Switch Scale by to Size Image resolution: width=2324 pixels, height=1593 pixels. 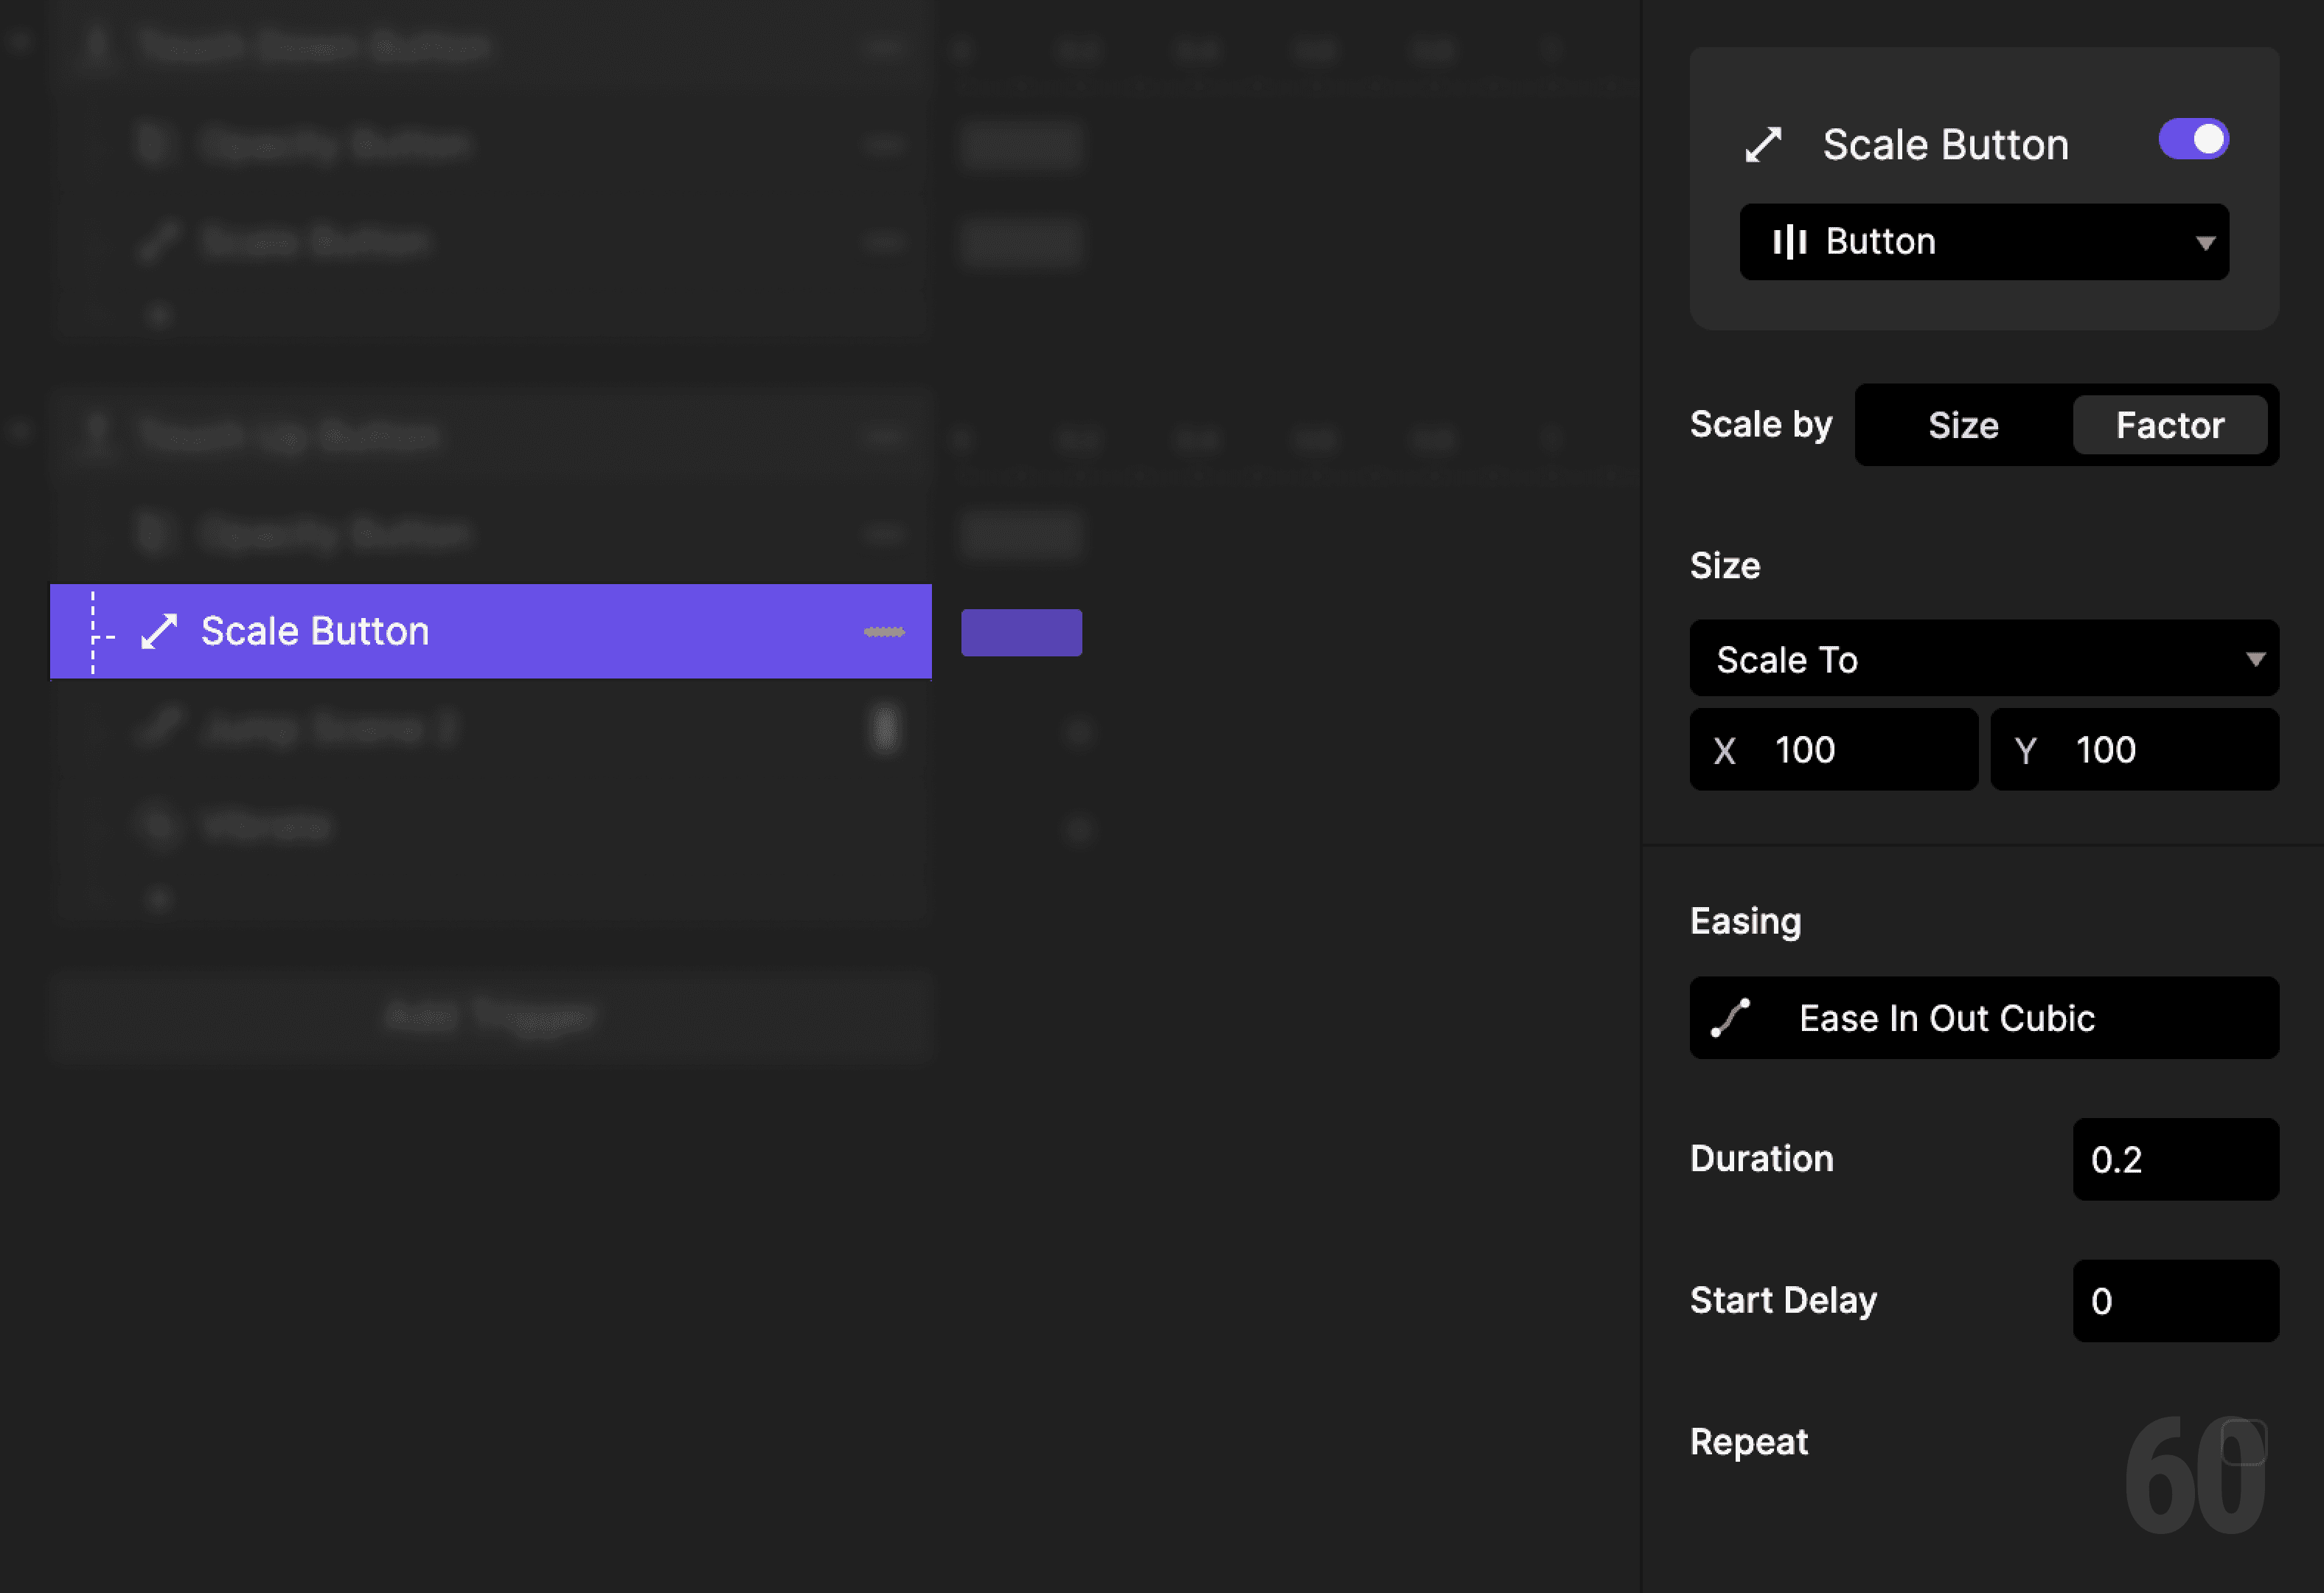click(1961, 424)
